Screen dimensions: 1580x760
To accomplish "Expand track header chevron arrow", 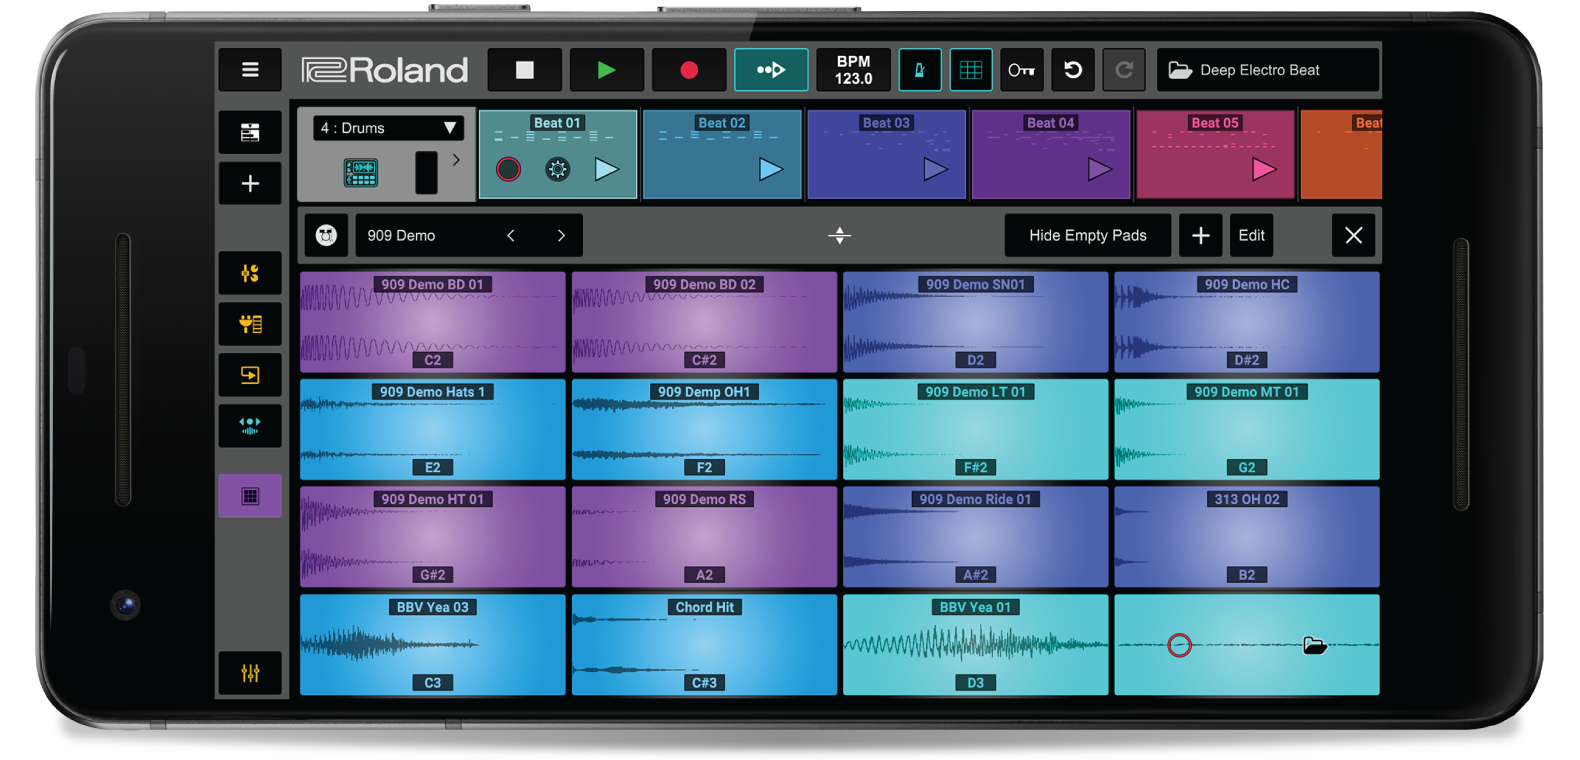I will click(x=456, y=160).
